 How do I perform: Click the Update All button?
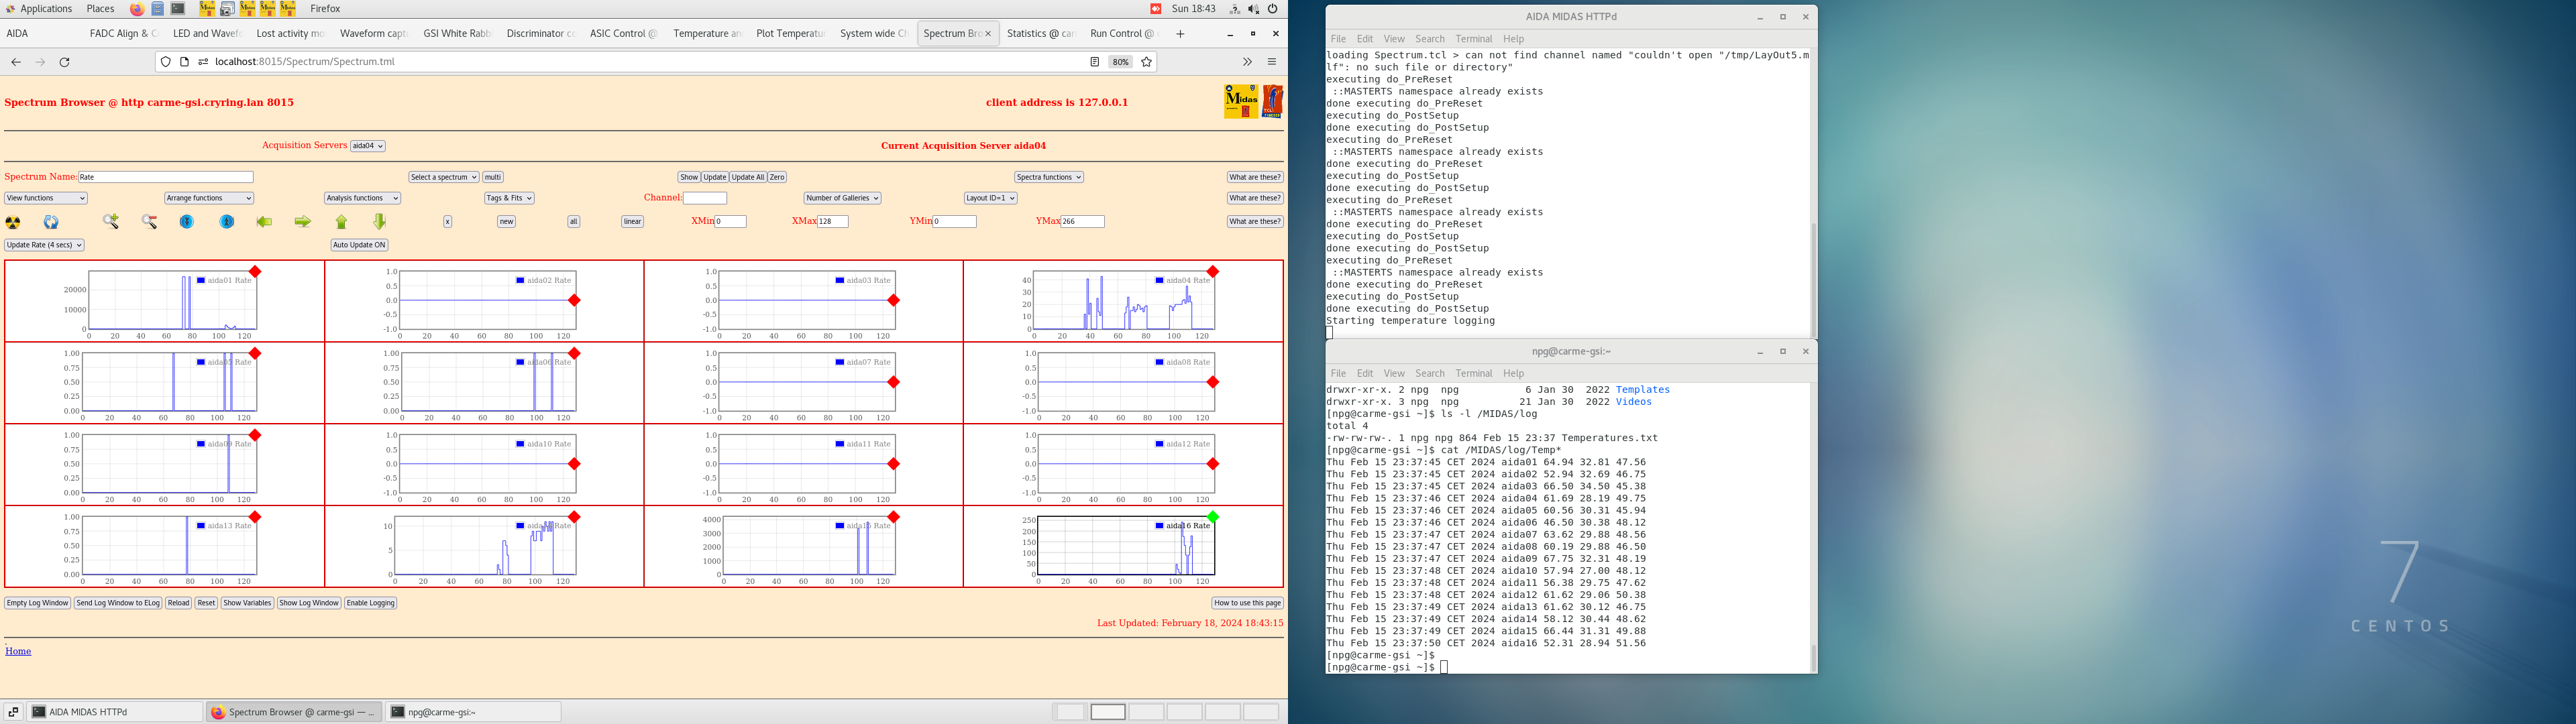[x=747, y=177]
